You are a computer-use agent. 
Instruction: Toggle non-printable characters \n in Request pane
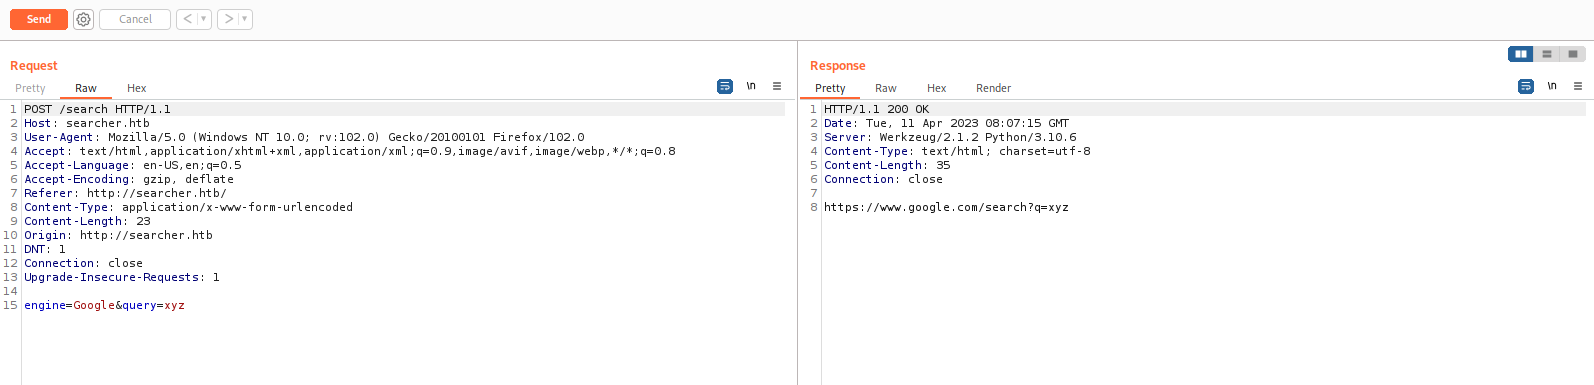pyautogui.click(x=751, y=86)
